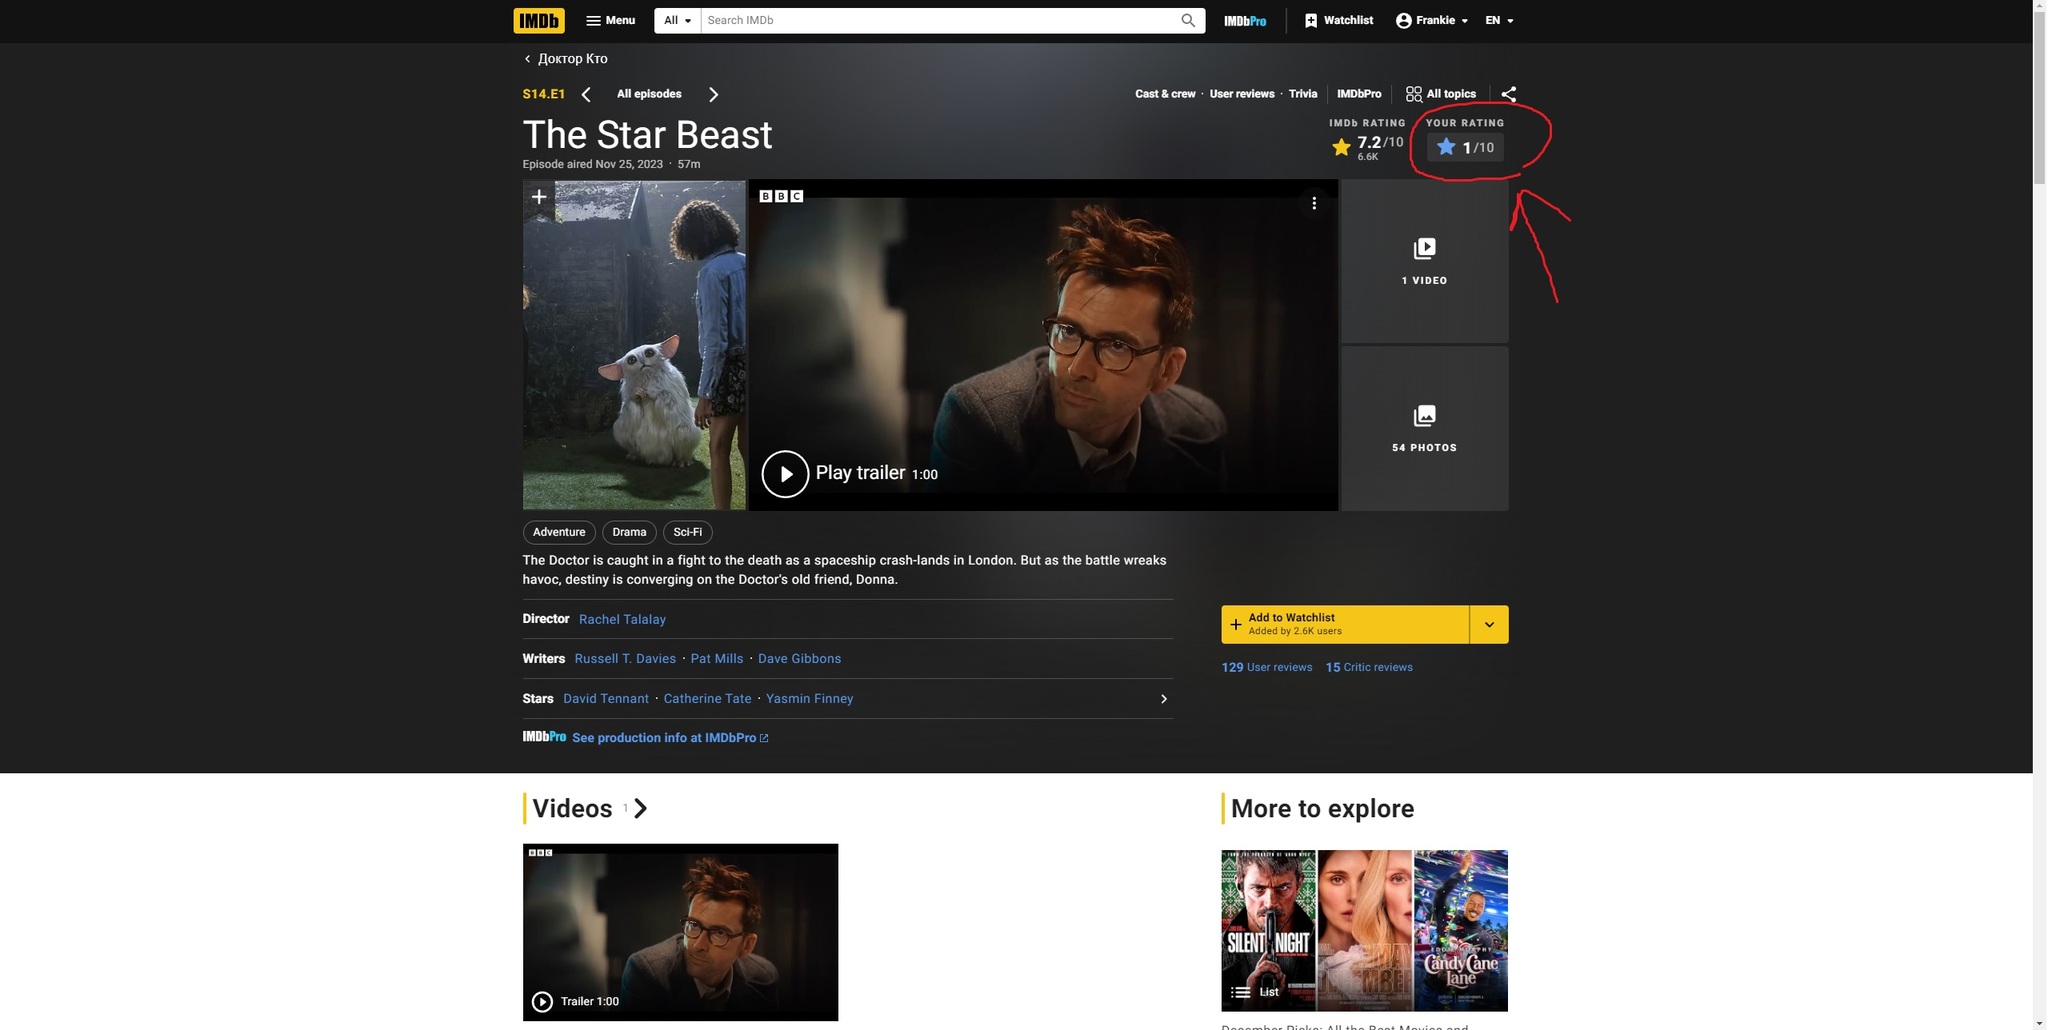The image size is (2048, 1030).
Task: Change your rating of 1/10
Action: tap(1466, 147)
